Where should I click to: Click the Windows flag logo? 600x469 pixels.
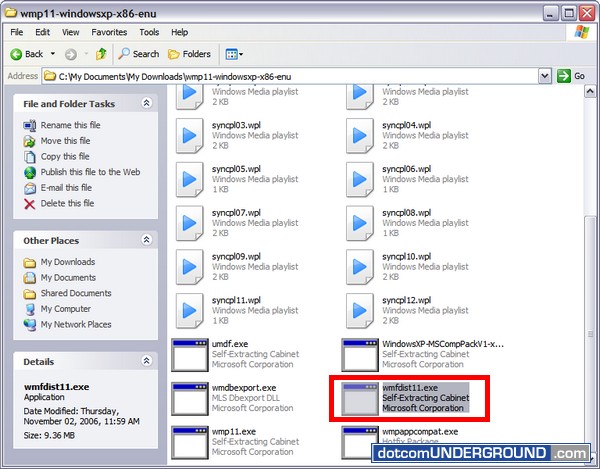pos(582,33)
